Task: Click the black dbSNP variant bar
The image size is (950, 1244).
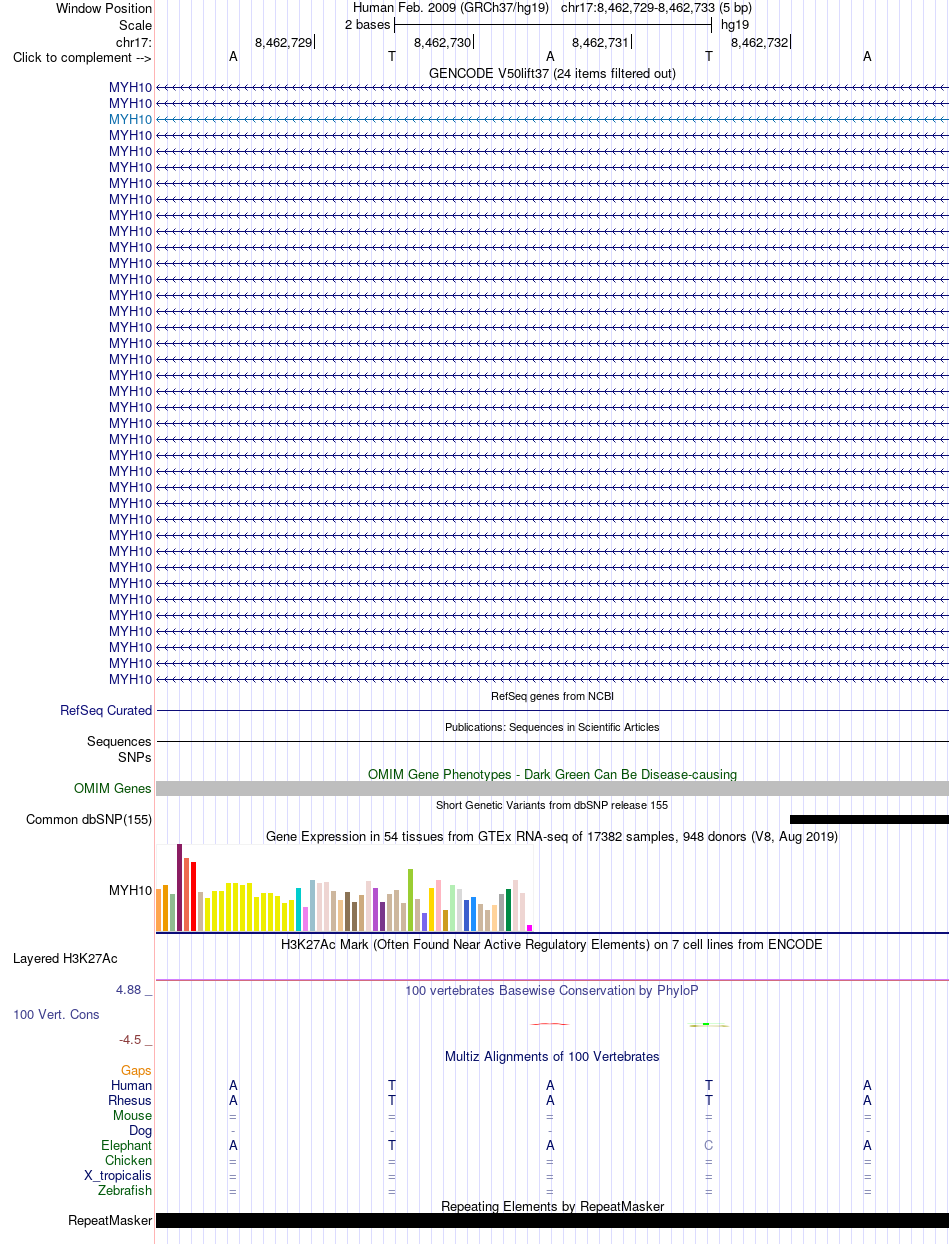Action: (869, 819)
